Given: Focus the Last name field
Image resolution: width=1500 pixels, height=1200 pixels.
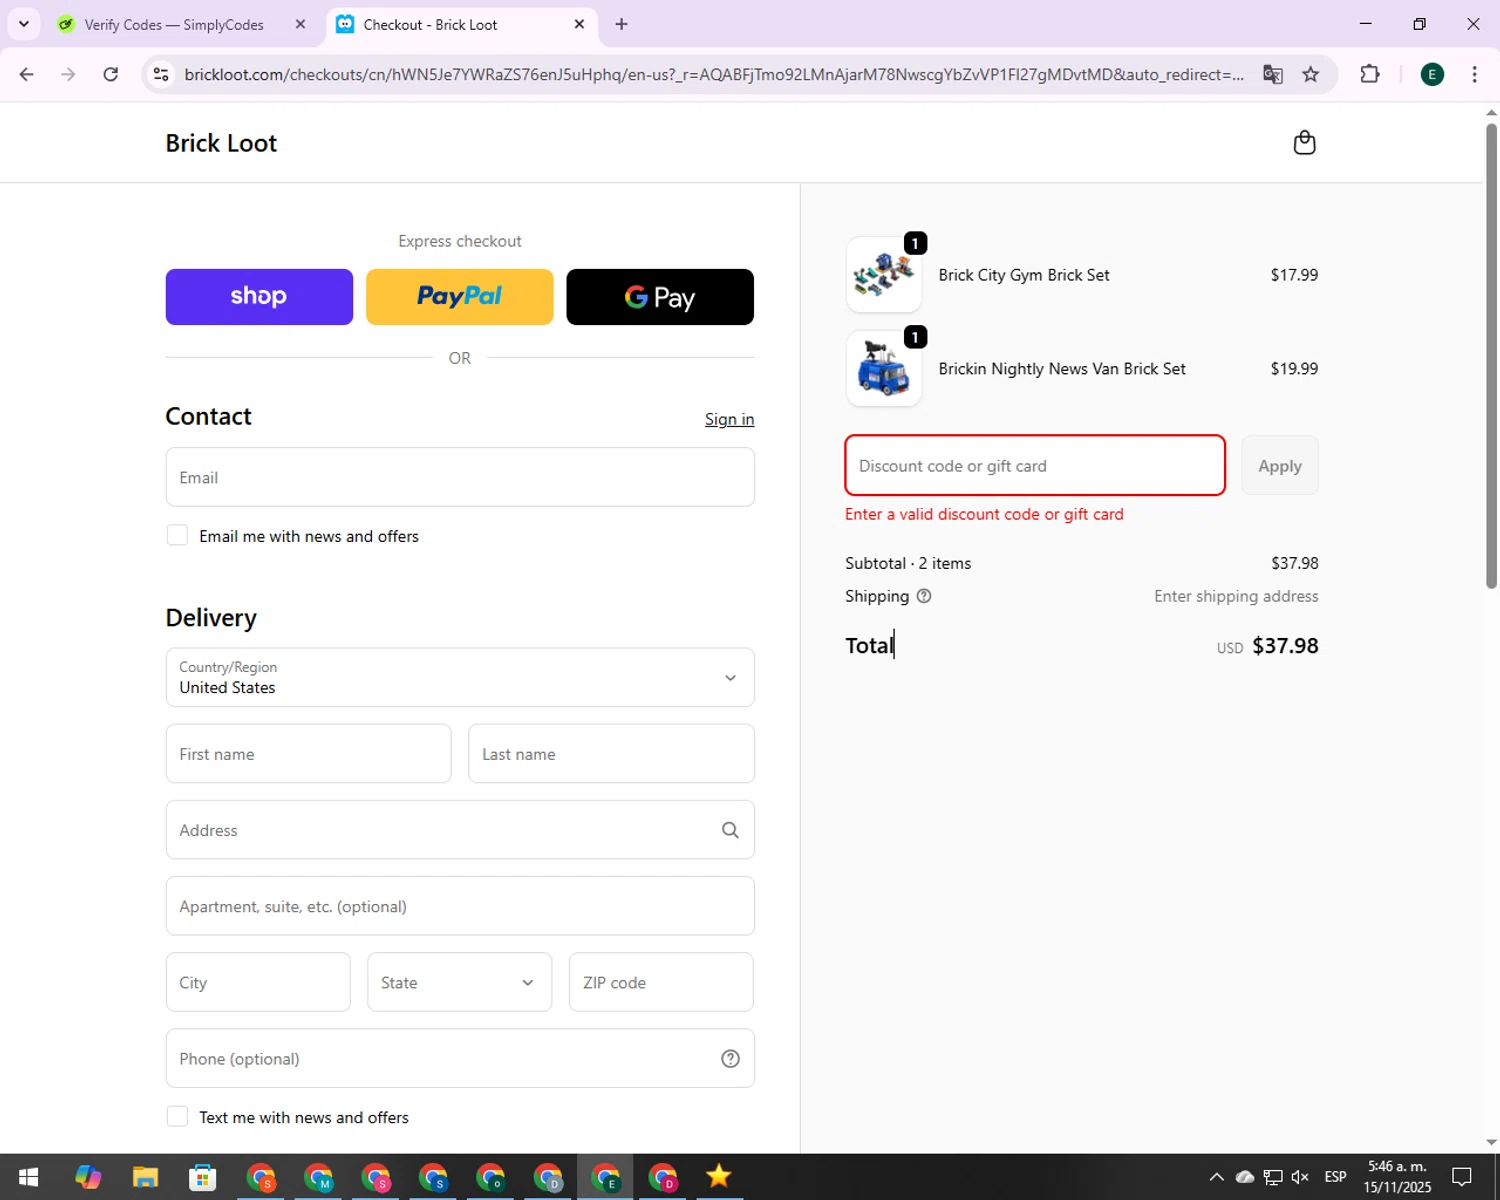Looking at the screenshot, I should point(611,754).
